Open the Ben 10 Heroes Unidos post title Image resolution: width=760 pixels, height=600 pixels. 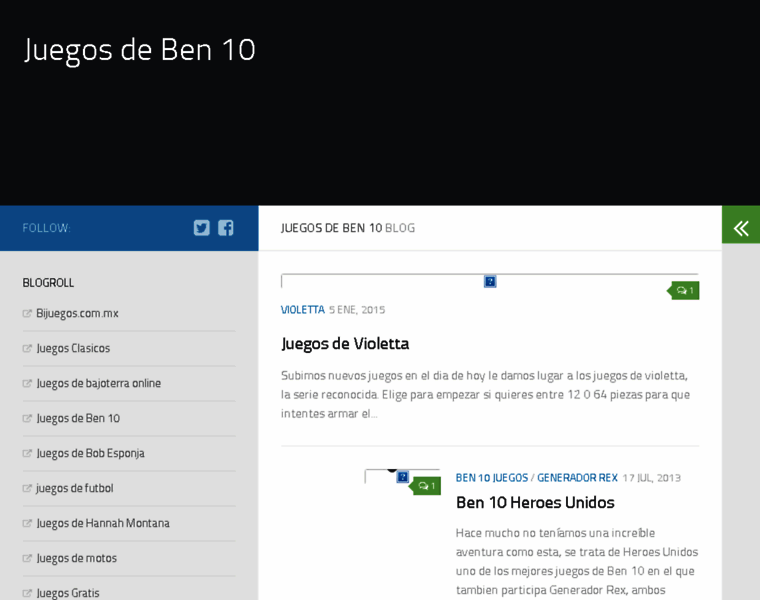[x=535, y=503]
